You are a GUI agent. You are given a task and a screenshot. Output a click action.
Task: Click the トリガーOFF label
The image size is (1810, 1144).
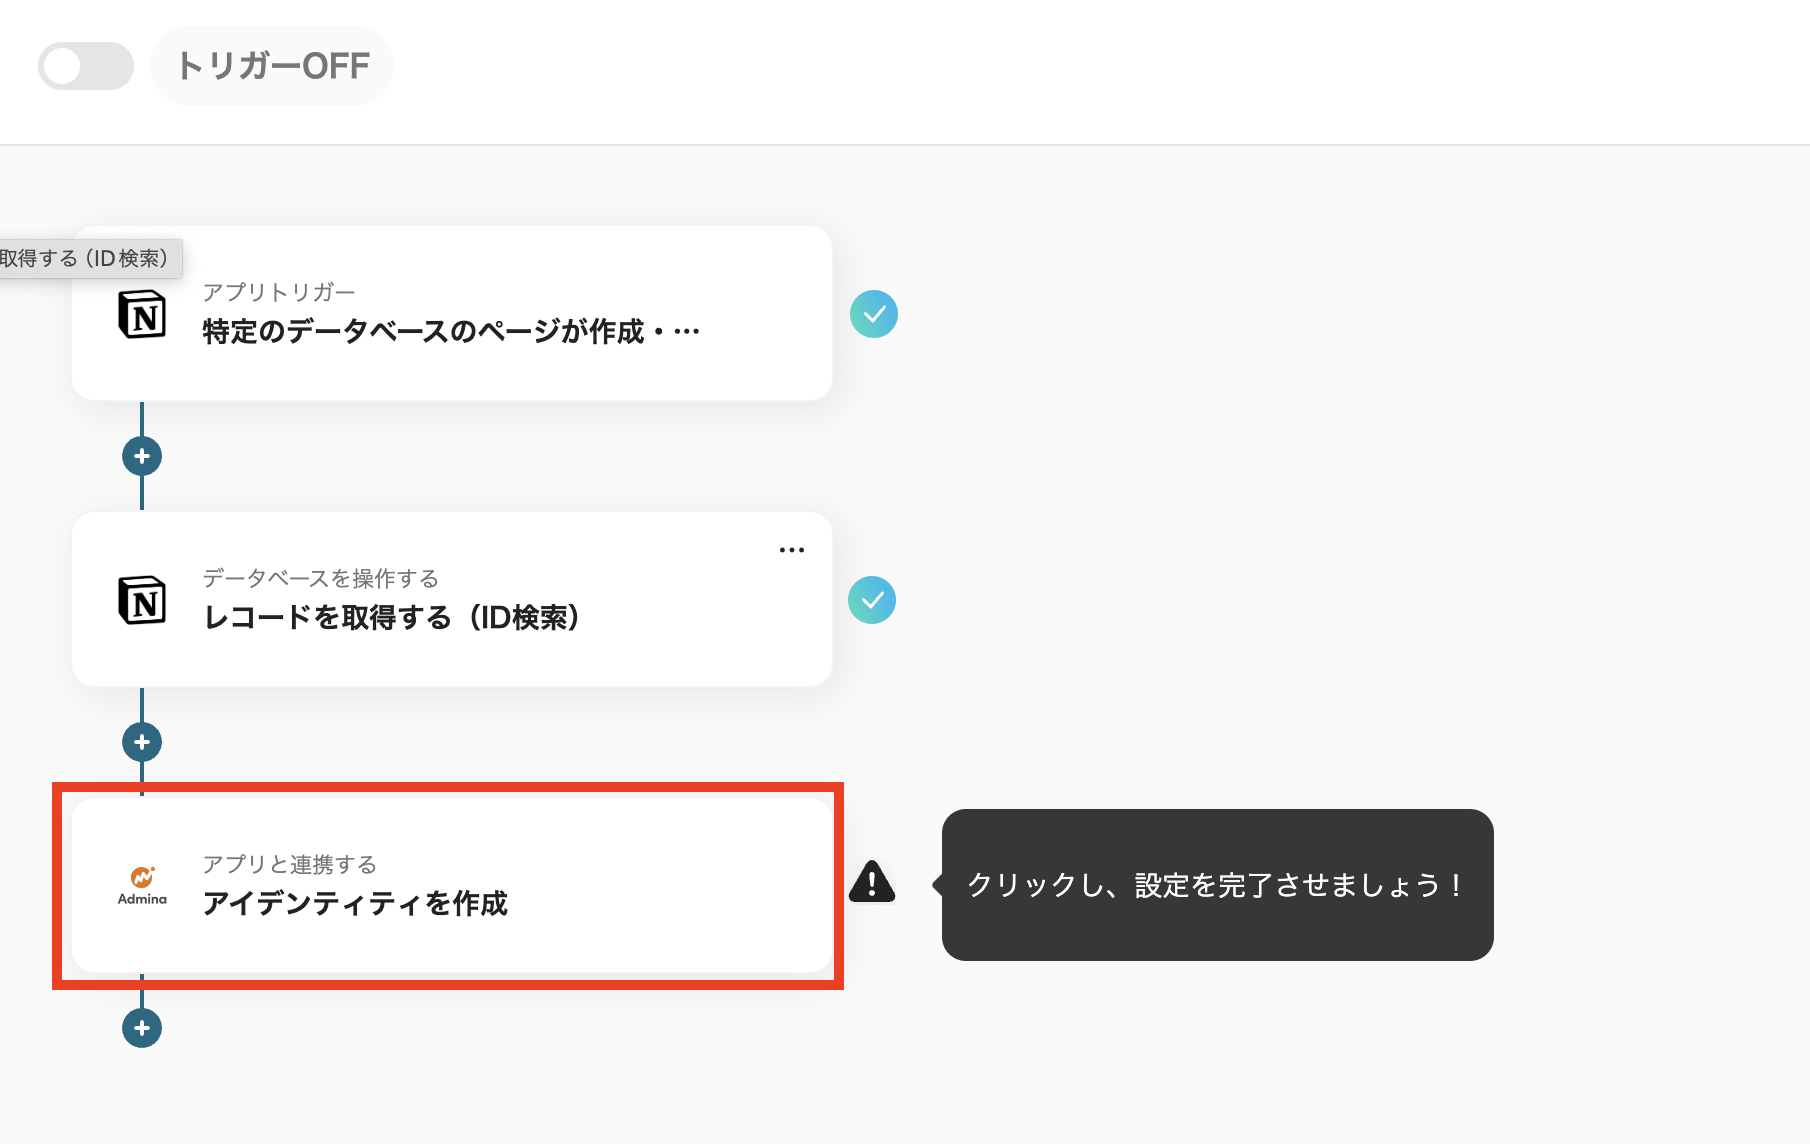[x=273, y=64]
